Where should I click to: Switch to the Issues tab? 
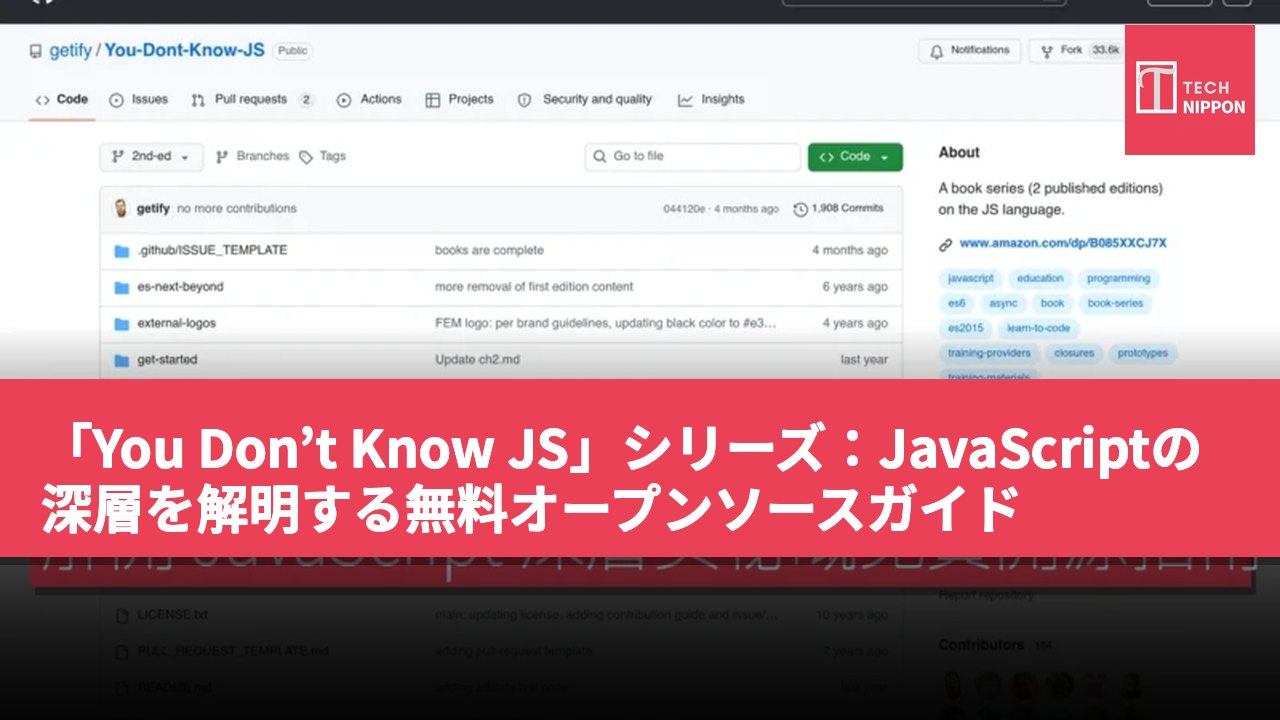click(x=139, y=100)
